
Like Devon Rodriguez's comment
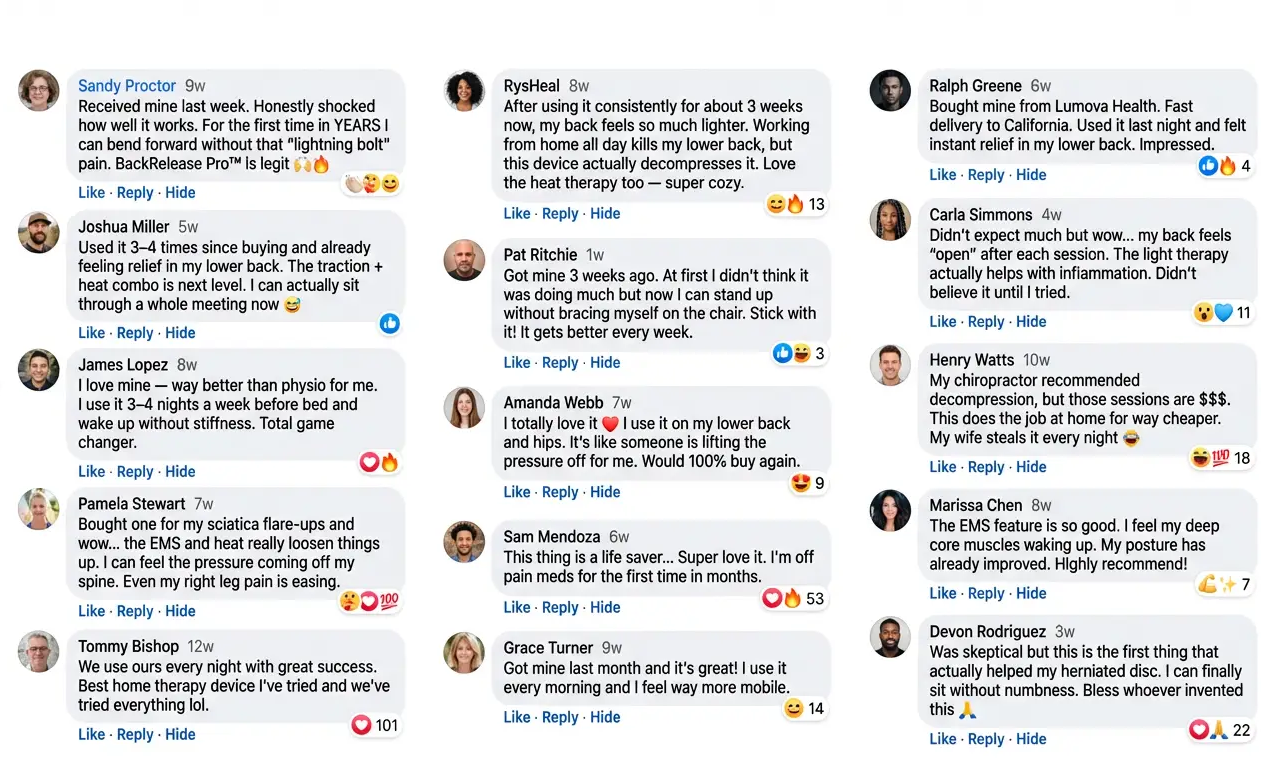[943, 739]
